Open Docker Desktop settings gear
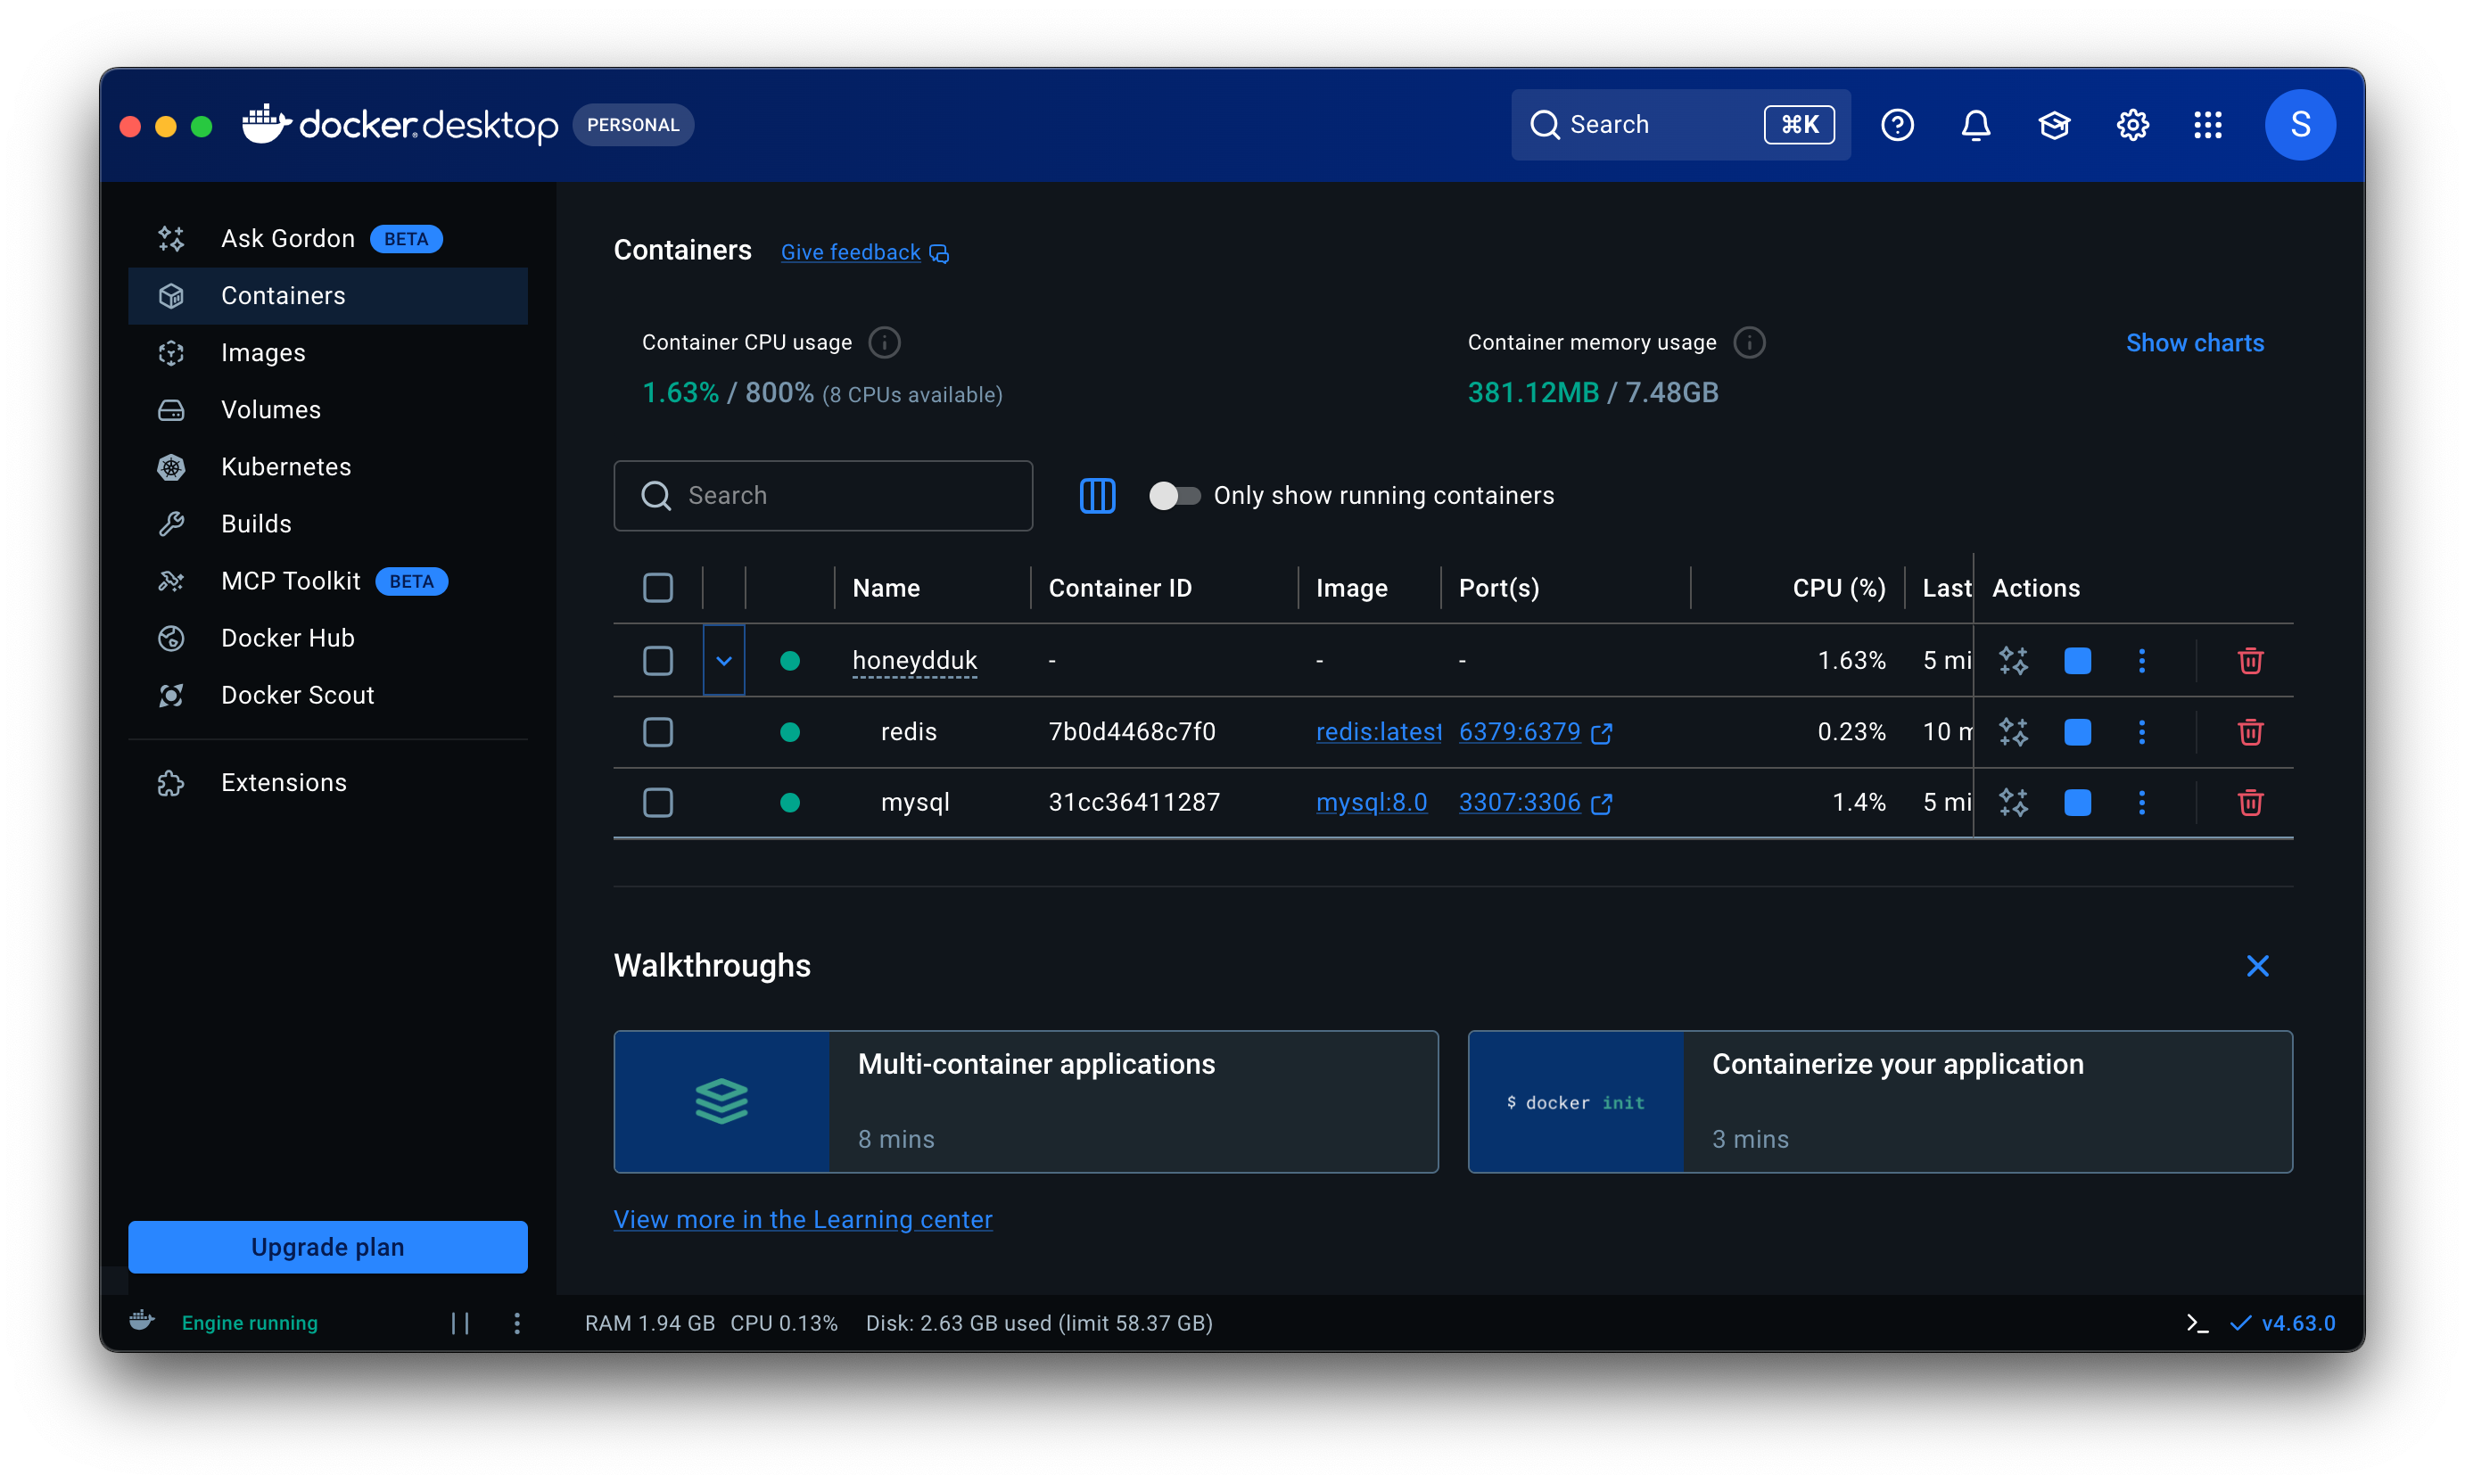The image size is (2465, 1484). pyautogui.click(x=2132, y=125)
